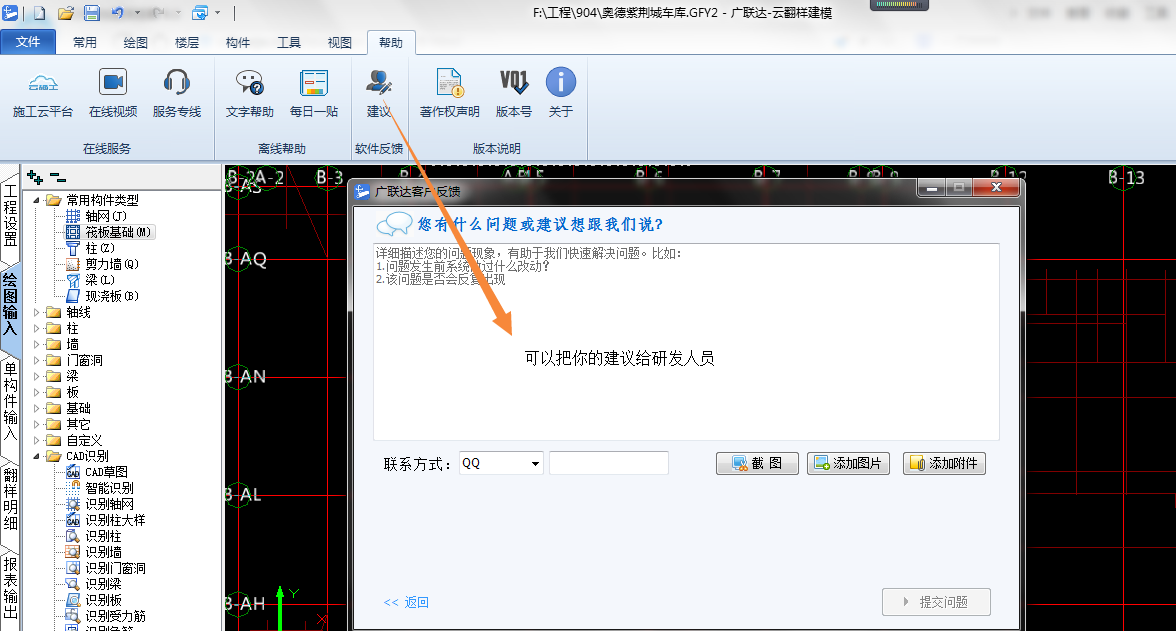Viewport: 1176px width, 631px height.
Task: Open the 关于 about info icon
Action: pyautogui.click(x=560, y=82)
